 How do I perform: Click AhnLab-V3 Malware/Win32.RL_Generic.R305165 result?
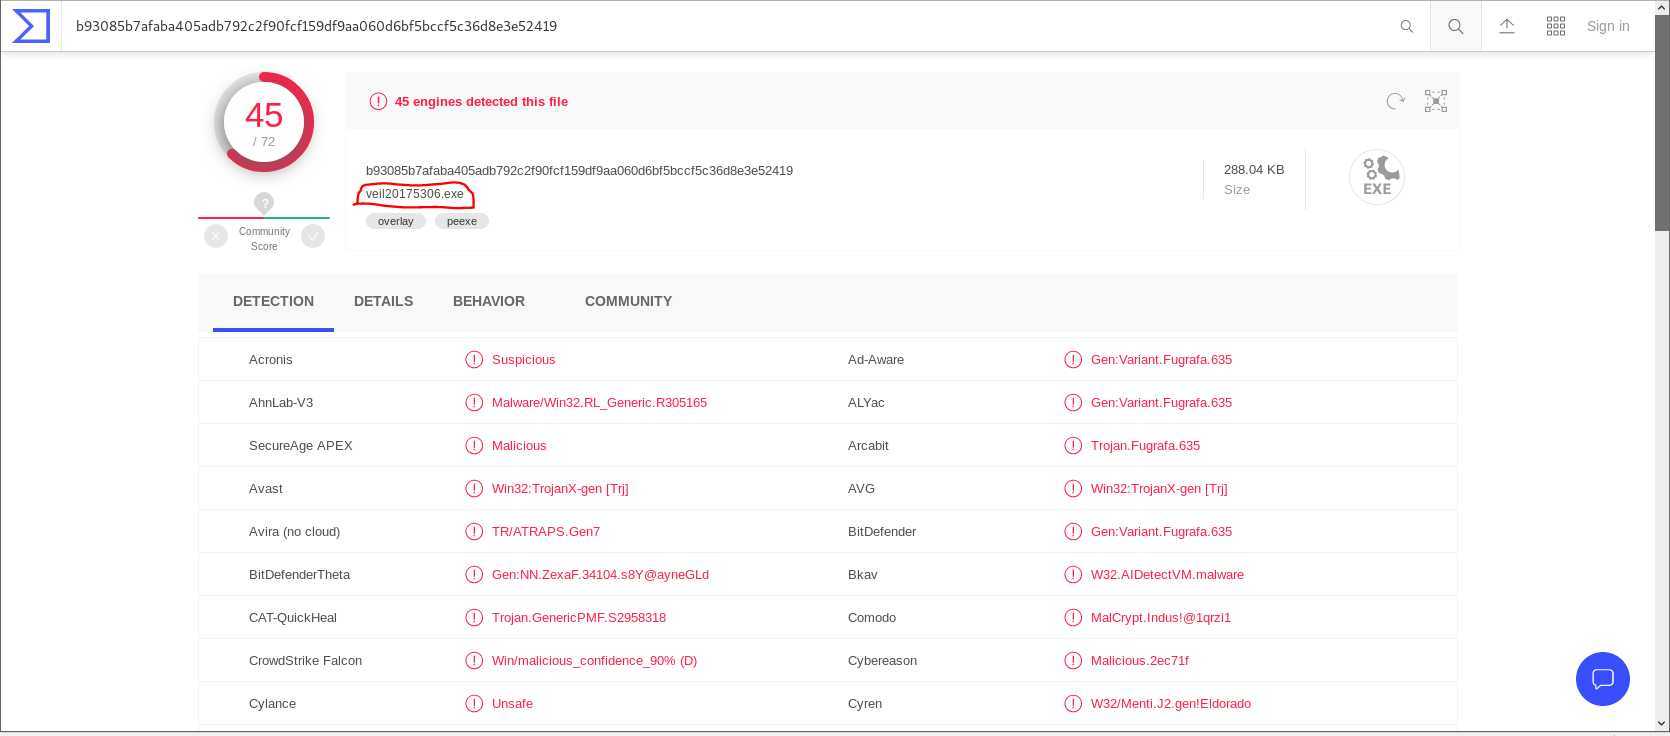(x=599, y=403)
